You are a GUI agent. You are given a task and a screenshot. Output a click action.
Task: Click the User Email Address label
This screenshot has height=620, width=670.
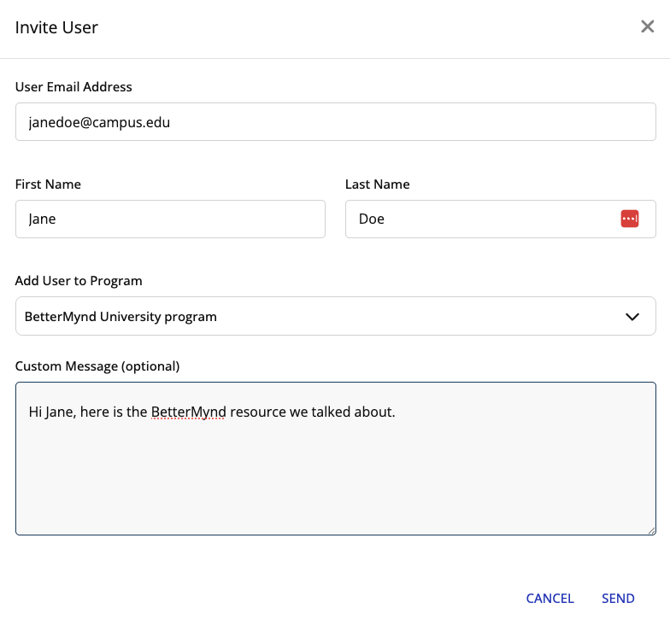point(73,87)
